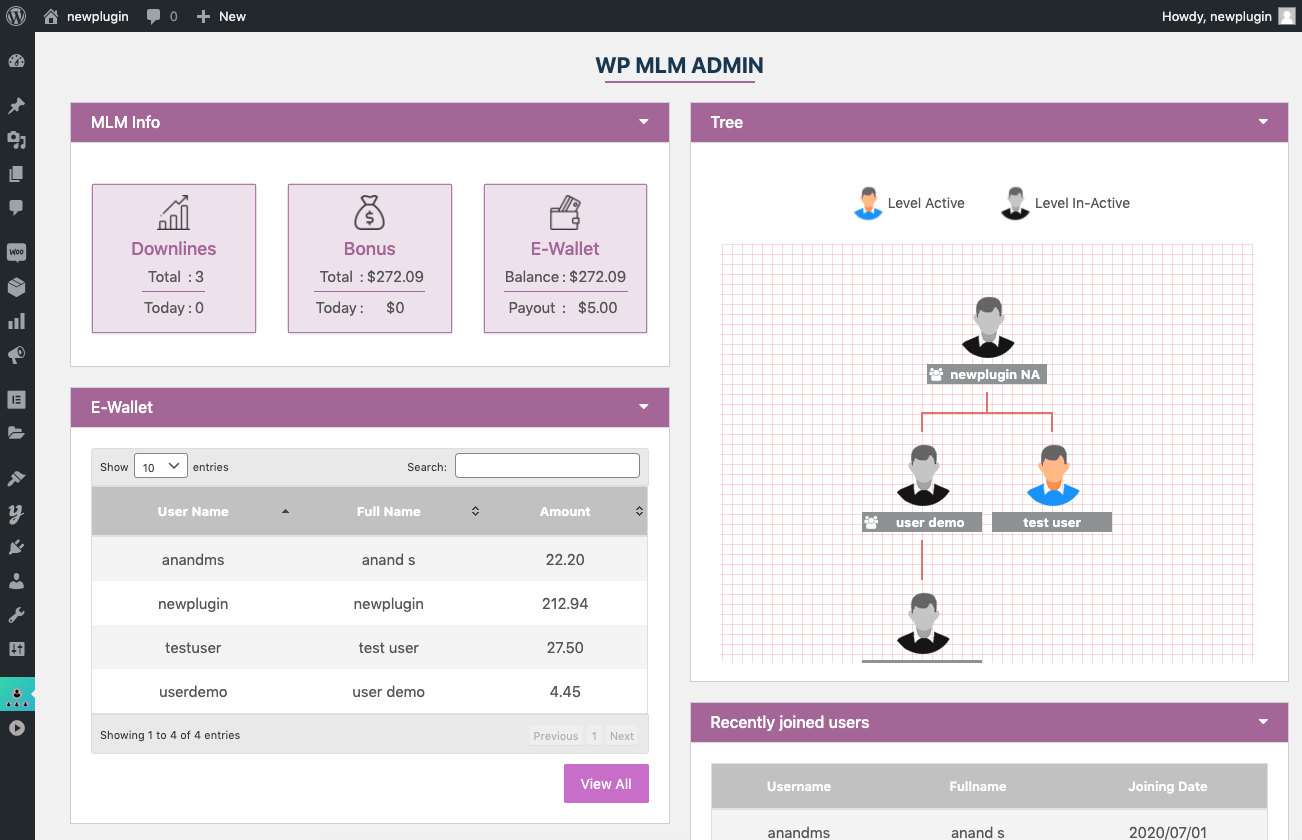Open Marketing via the megaphone sidebar icon
Viewport: 1302px width, 840px height.
click(x=16, y=355)
